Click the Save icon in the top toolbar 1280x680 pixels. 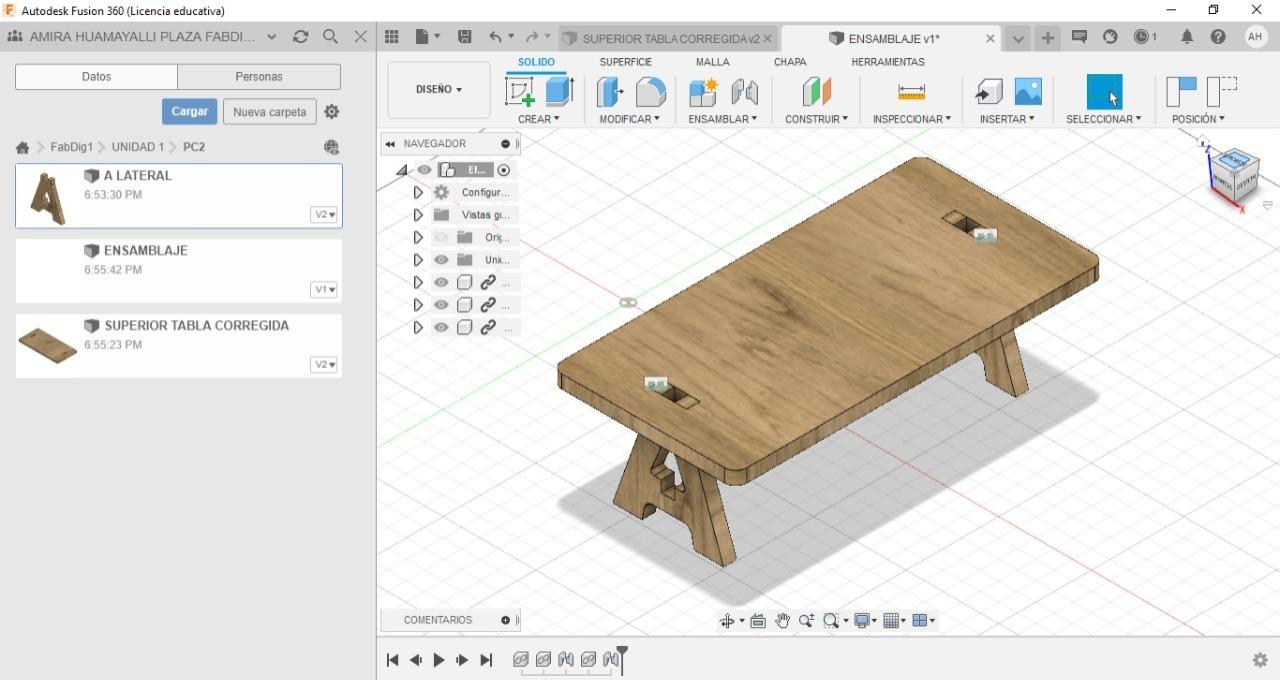tap(464, 37)
